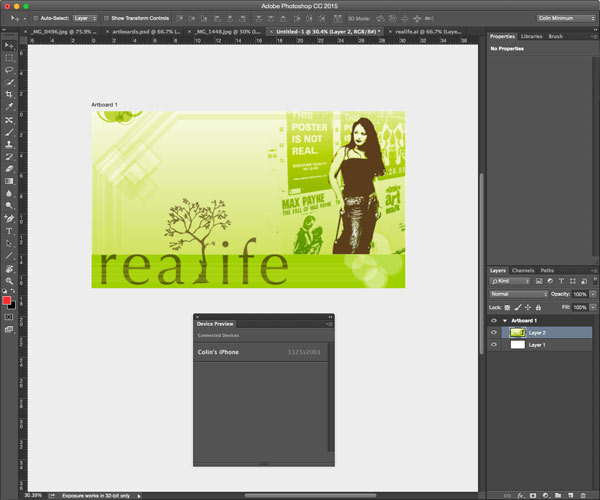Select the Eraser tool
600x500 pixels.
click(x=9, y=169)
